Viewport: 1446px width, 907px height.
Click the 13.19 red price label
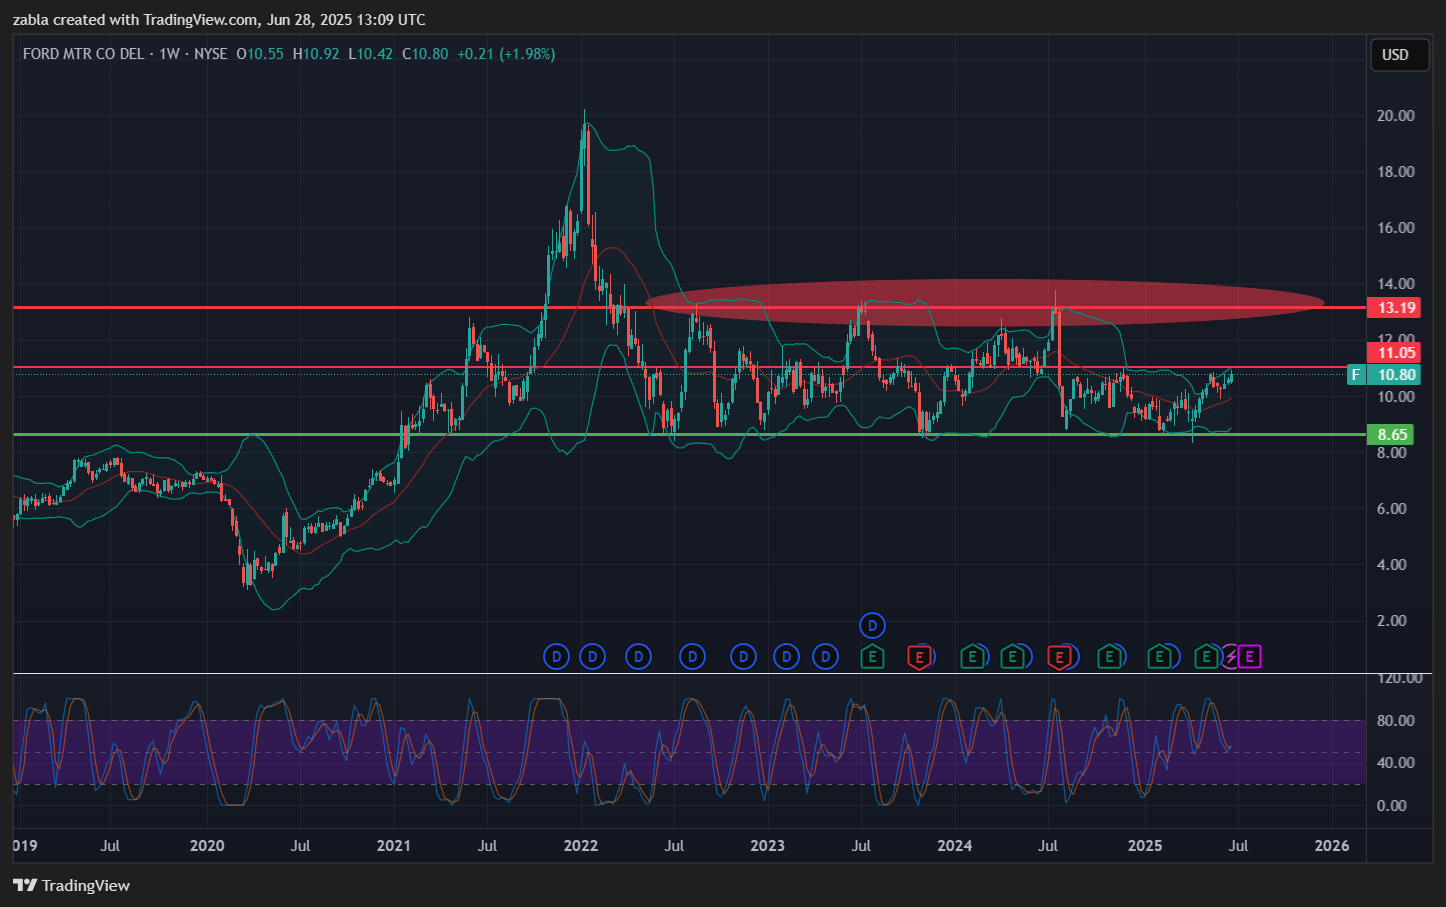click(x=1396, y=307)
